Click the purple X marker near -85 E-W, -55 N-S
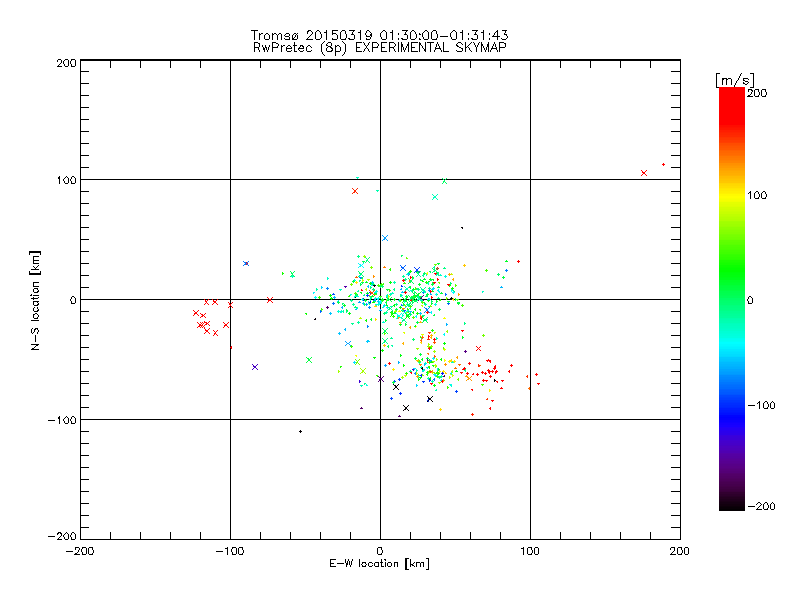 (x=255, y=367)
